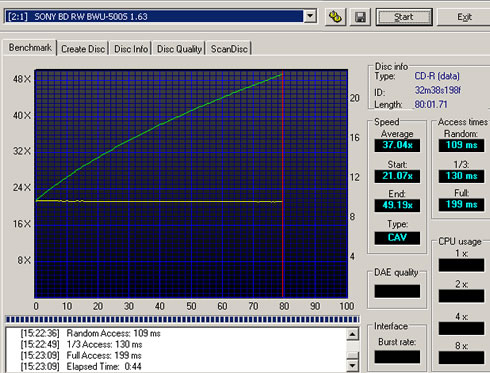This screenshot has width=490, height=373.
Task: Switch to the Disc Quality tab
Action: pyautogui.click(x=179, y=49)
